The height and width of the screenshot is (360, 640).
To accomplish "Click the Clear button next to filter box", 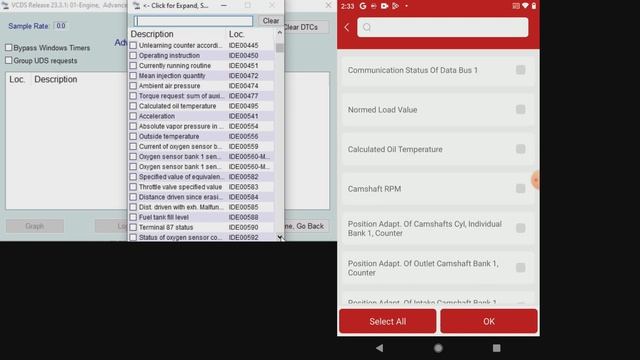I will 271,21.
